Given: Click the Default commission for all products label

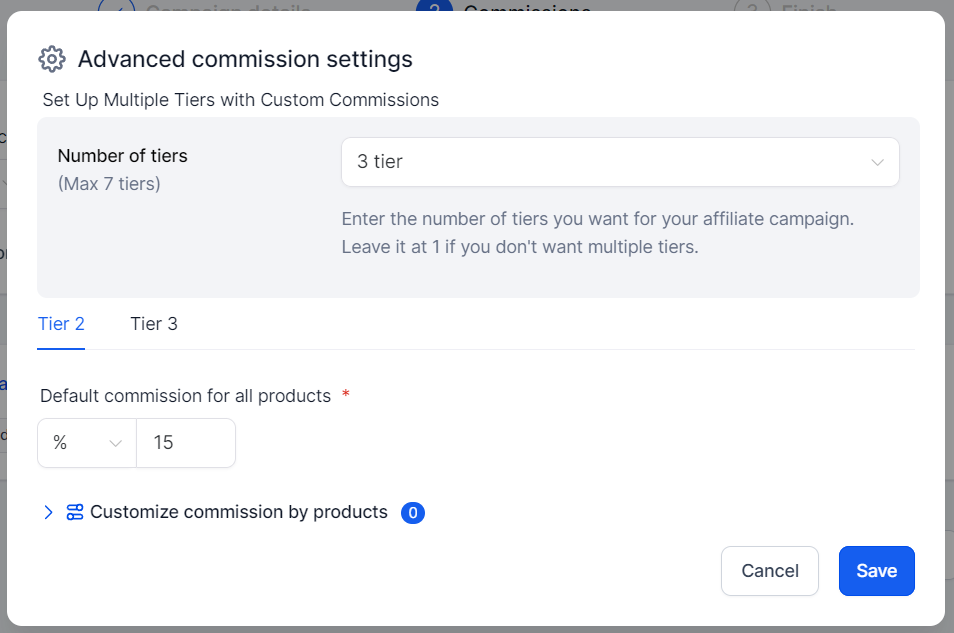Looking at the screenshot, I should pyautogui.click(x=185, y=396).
